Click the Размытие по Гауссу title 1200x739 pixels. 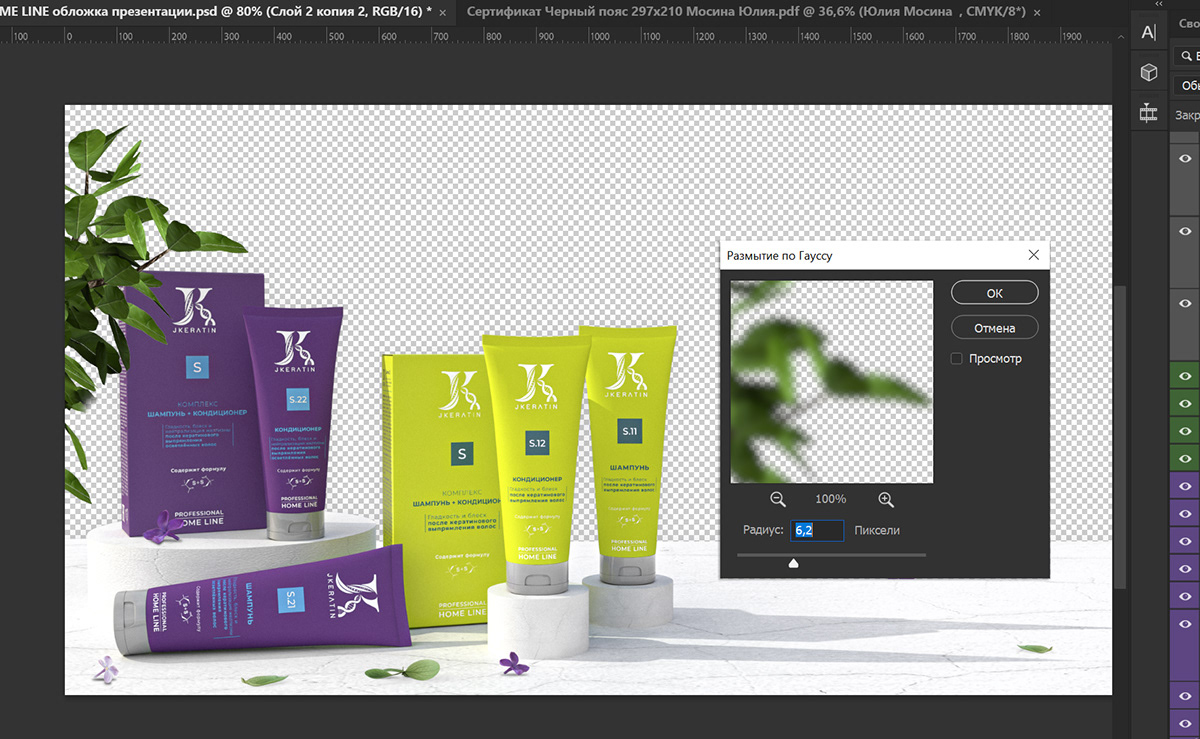click(779, 256)
